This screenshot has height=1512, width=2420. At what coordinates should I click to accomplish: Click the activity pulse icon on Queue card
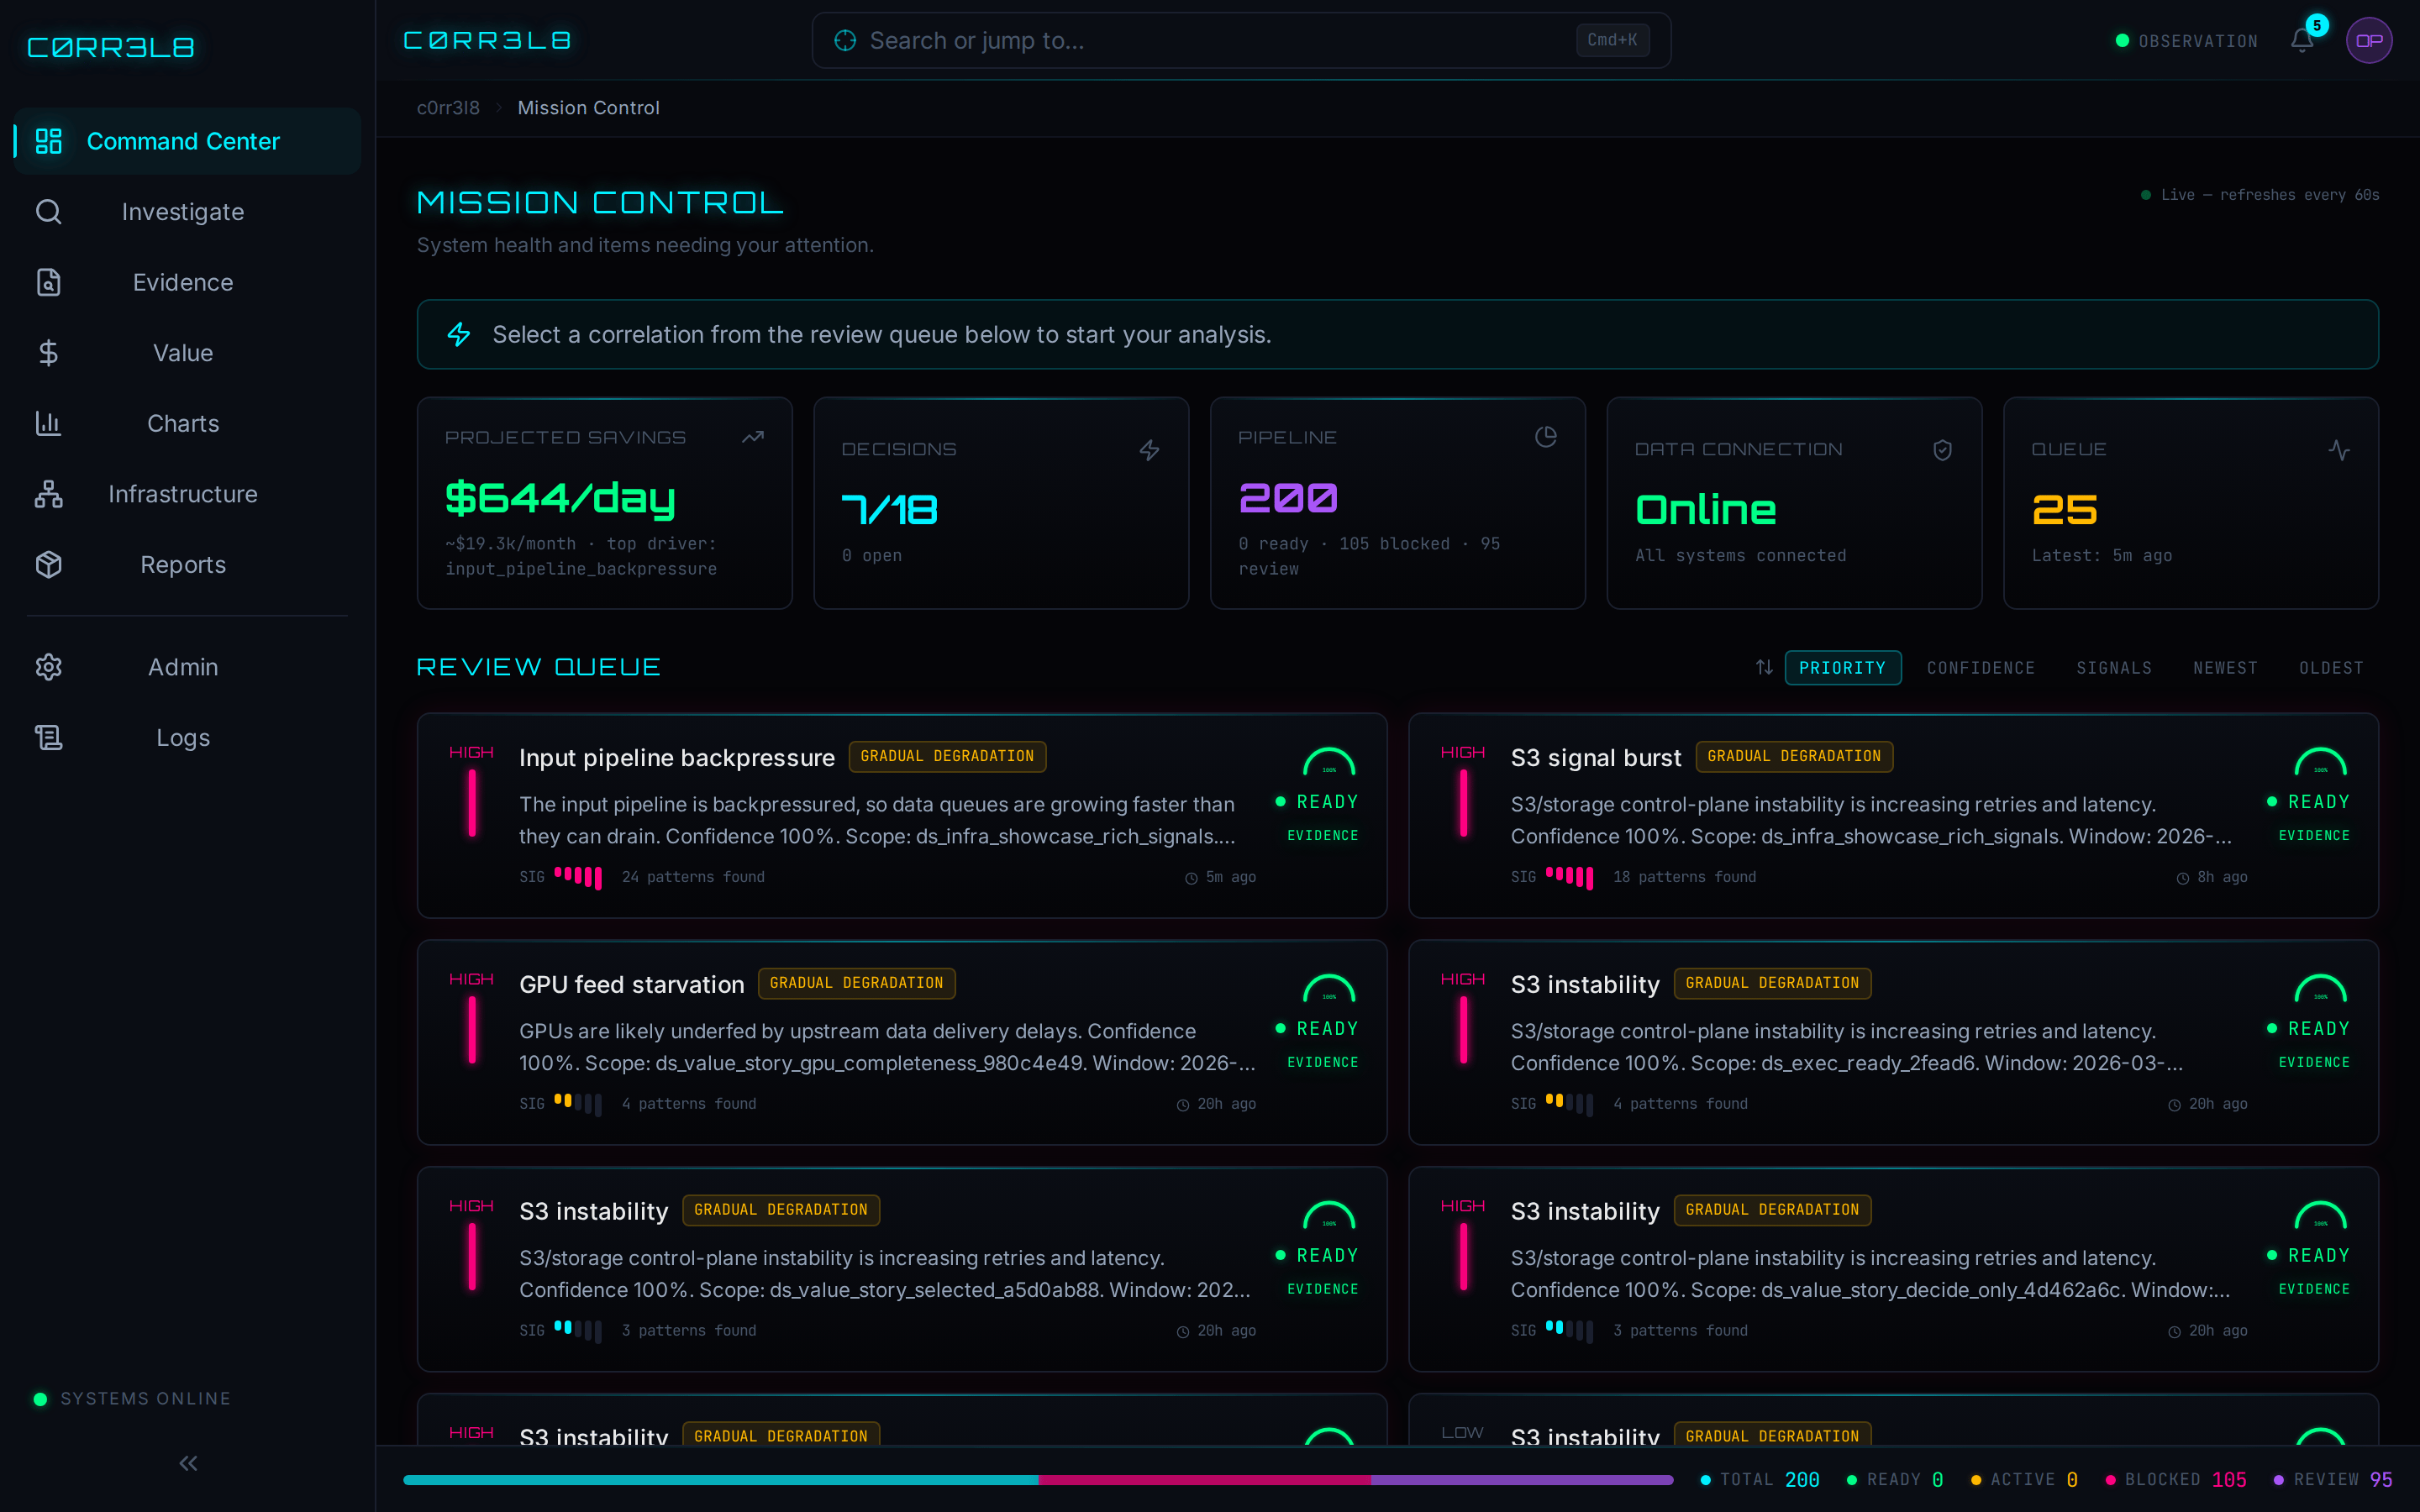point(2339,450)
